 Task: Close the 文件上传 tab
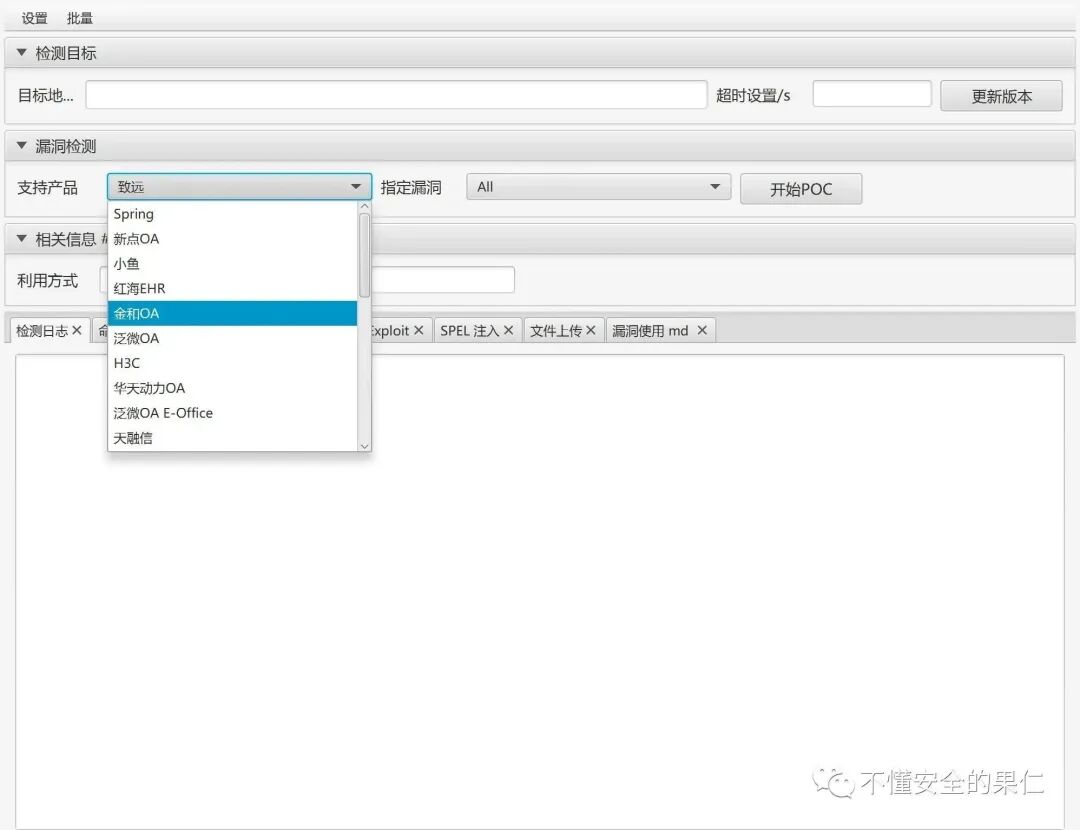tap(591, 330)
